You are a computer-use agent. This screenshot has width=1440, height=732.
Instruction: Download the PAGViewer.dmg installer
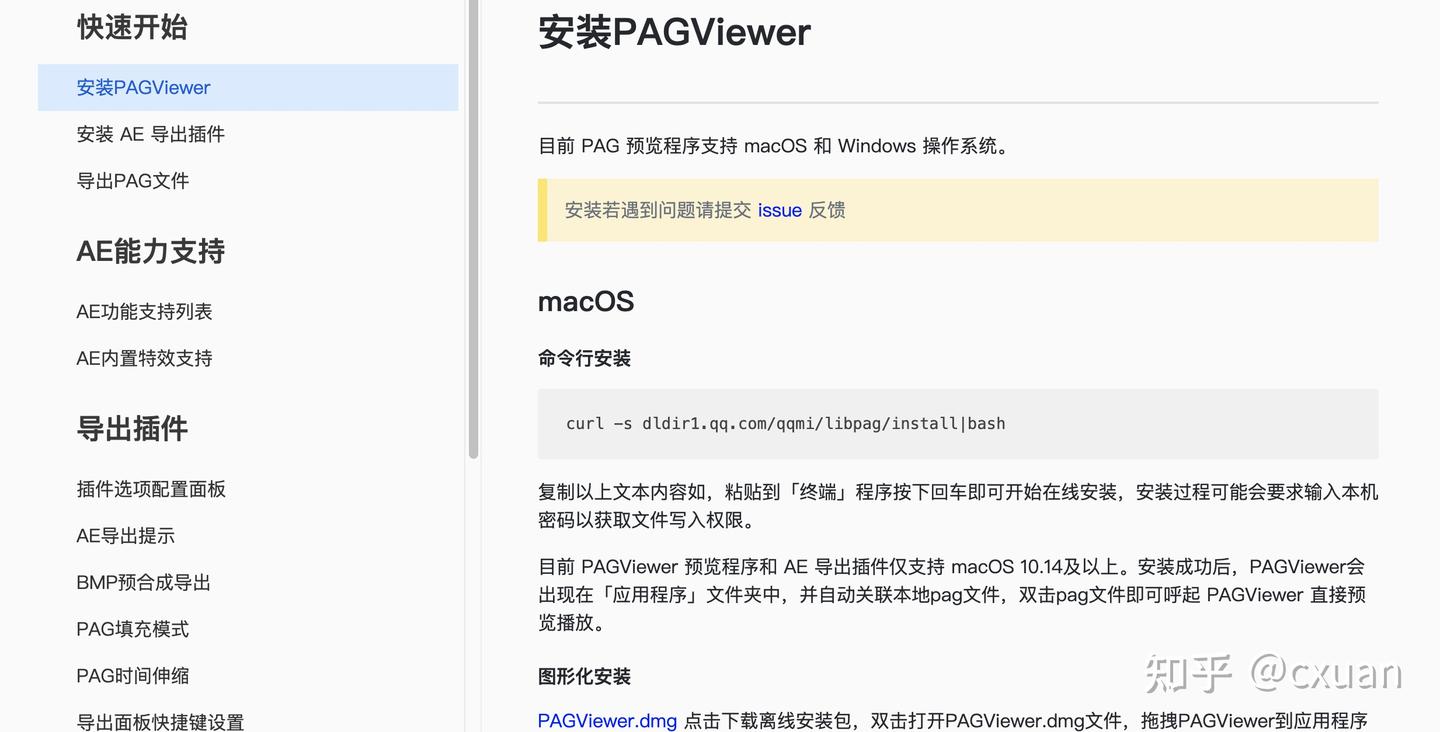coord(607,720)
